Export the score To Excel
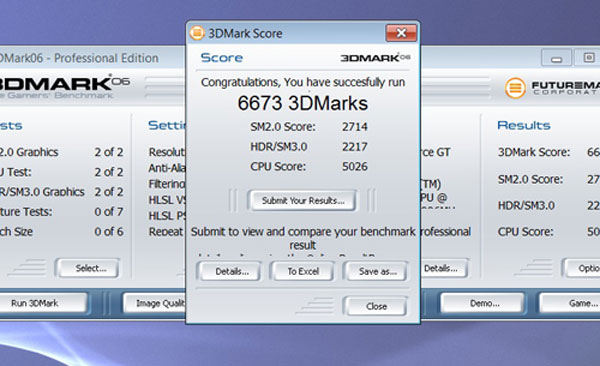Viewport: 600px width, 366px height. [302, 271]
